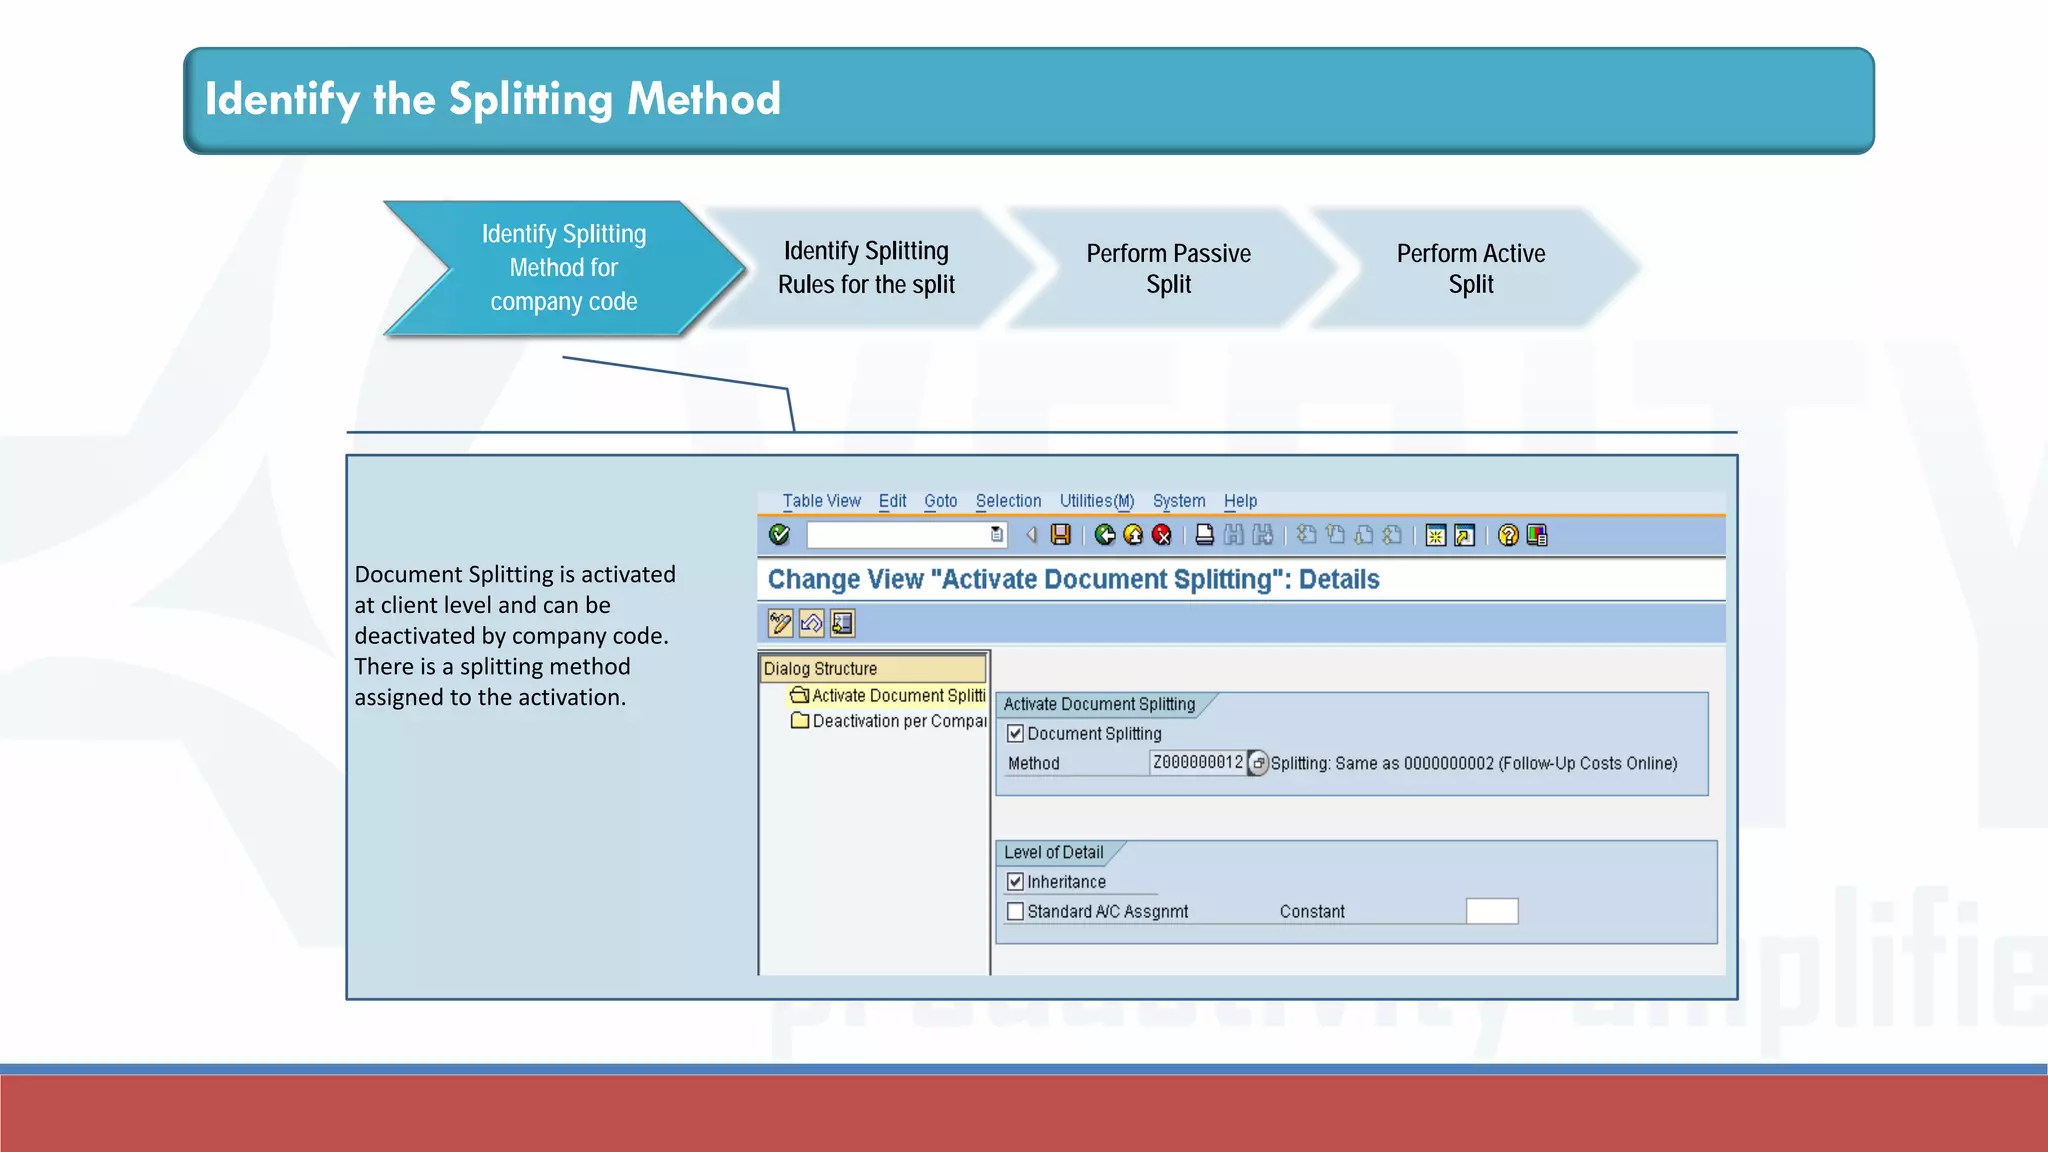Go back using the green arrow icon

click(1105, 535)
